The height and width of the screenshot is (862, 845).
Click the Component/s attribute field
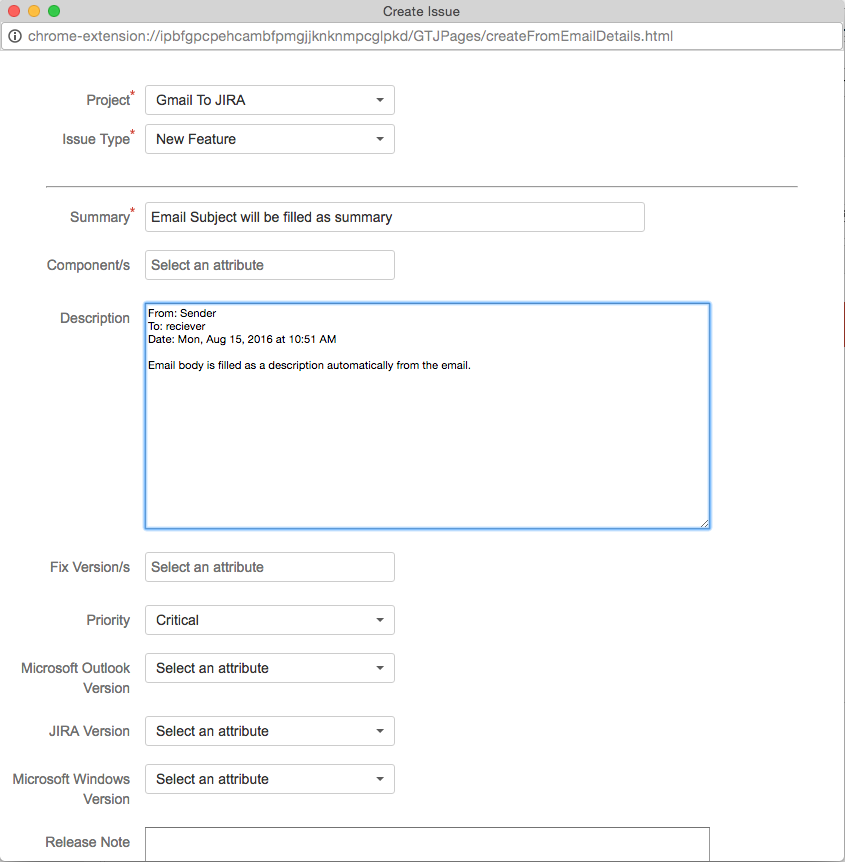pyautogui.click(x=270, y=265)
